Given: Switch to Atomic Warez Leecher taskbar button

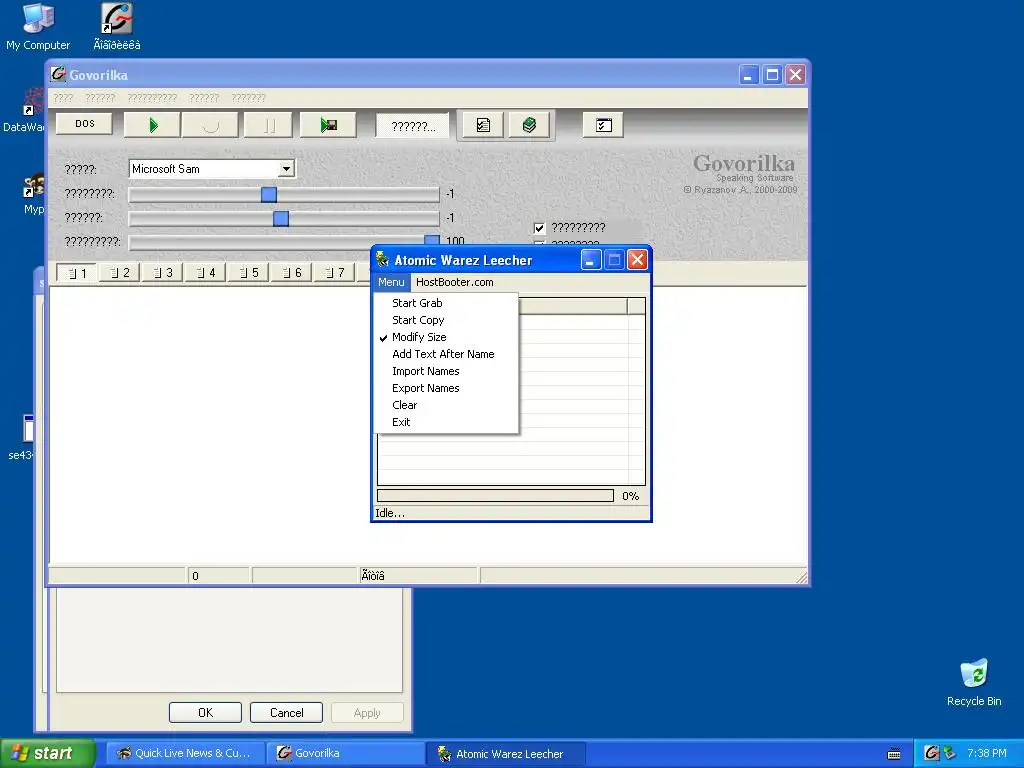Looking at the screenshot, I should 506,754.
